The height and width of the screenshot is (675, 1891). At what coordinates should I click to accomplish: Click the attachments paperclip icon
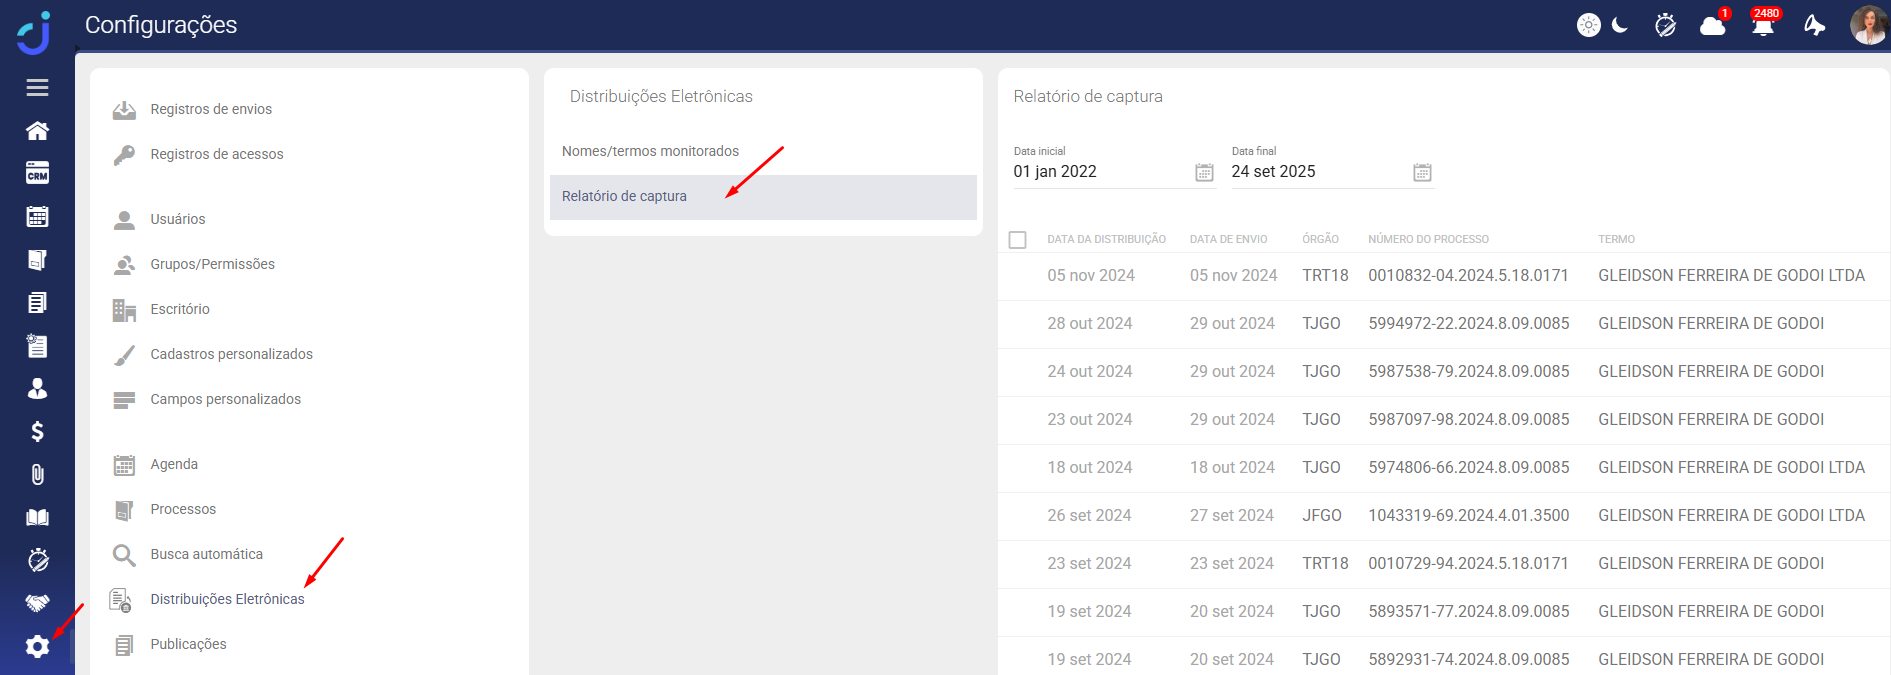point(37,475)
